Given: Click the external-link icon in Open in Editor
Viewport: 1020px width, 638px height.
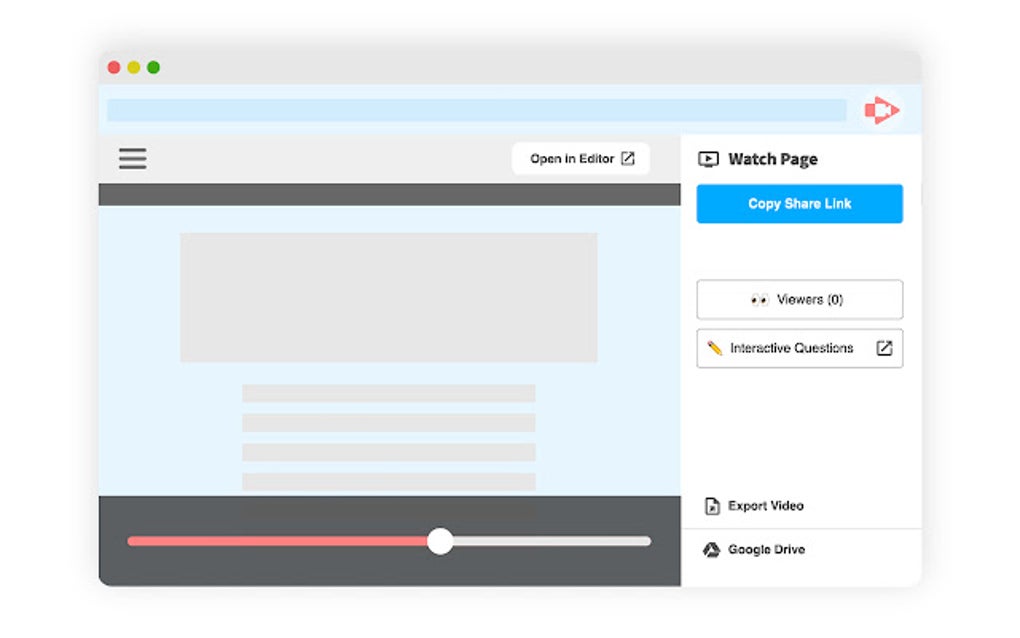Looking at the screenshot, I should coord(628,159).
